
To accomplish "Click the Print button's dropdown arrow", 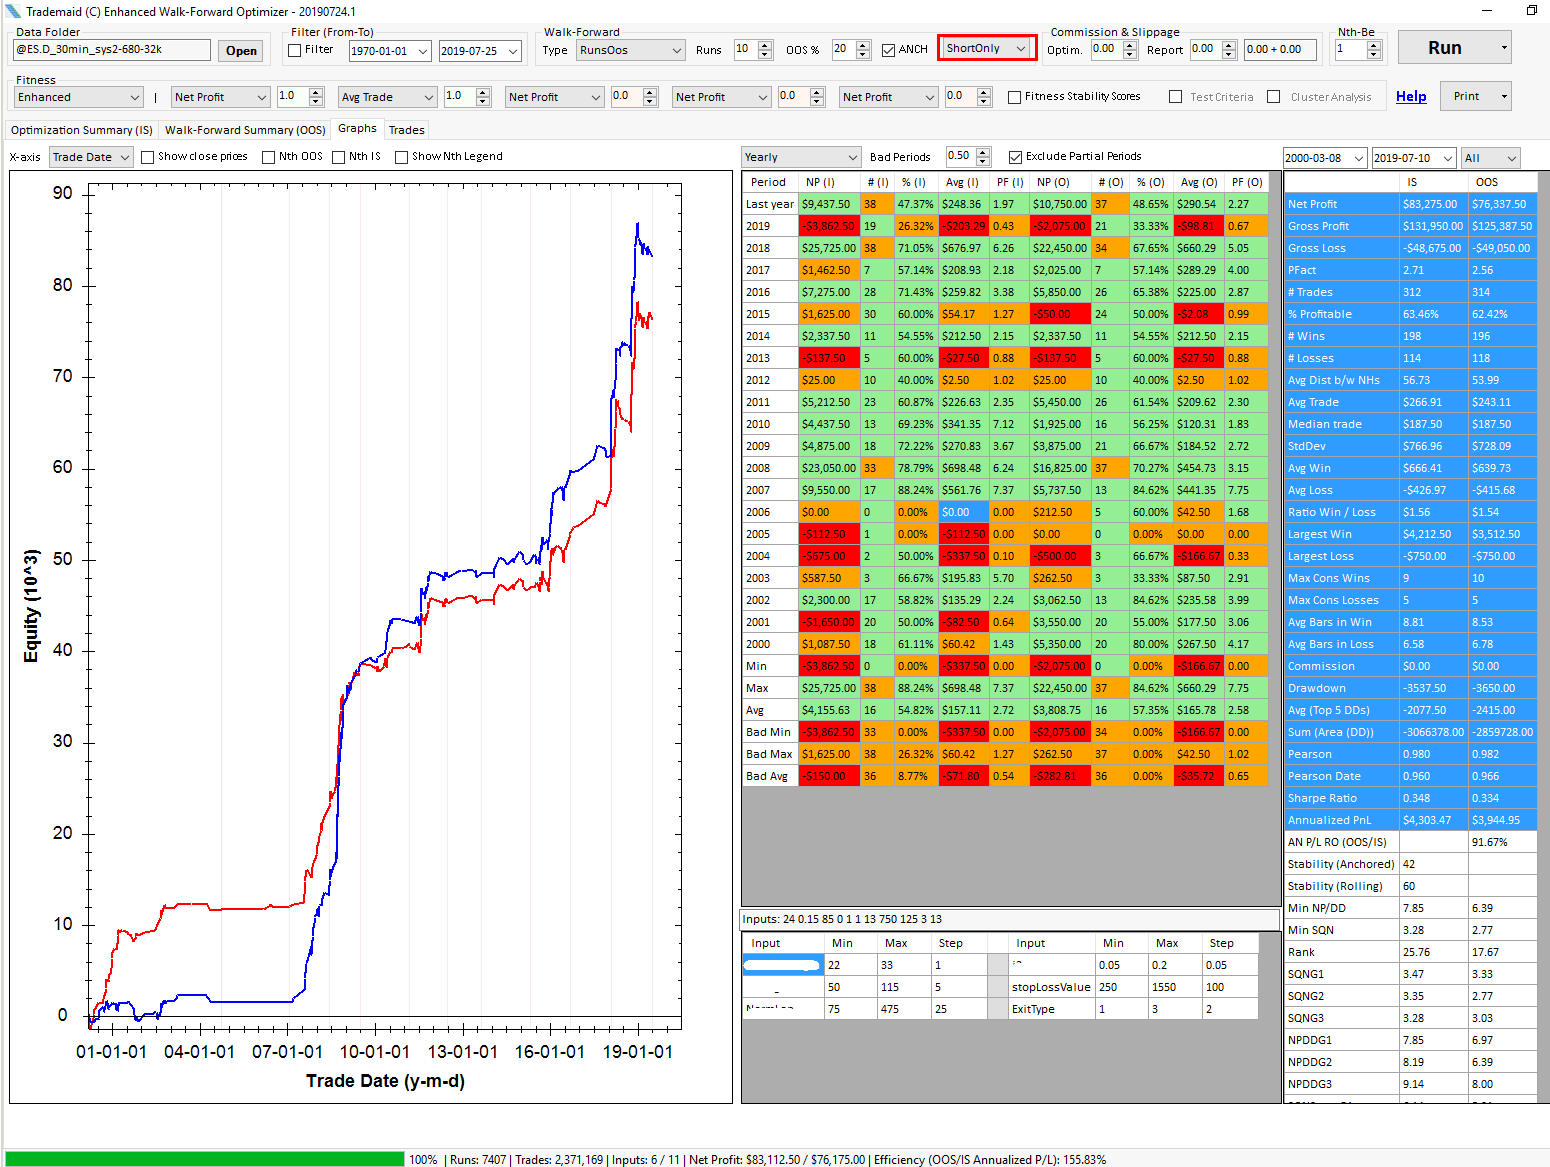I will pyautogui.click(x=1503, y=97).
